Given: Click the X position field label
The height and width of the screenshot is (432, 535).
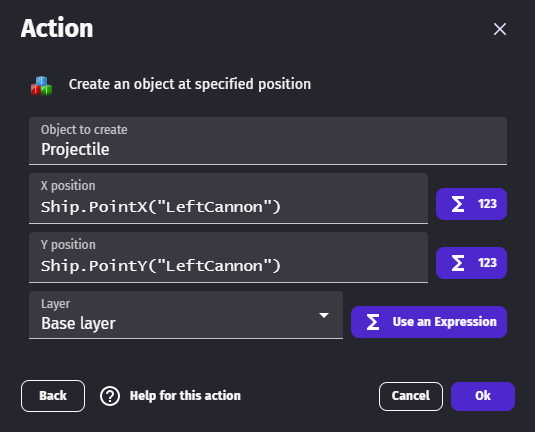Looking at the screenshot, I should point(68,186).
